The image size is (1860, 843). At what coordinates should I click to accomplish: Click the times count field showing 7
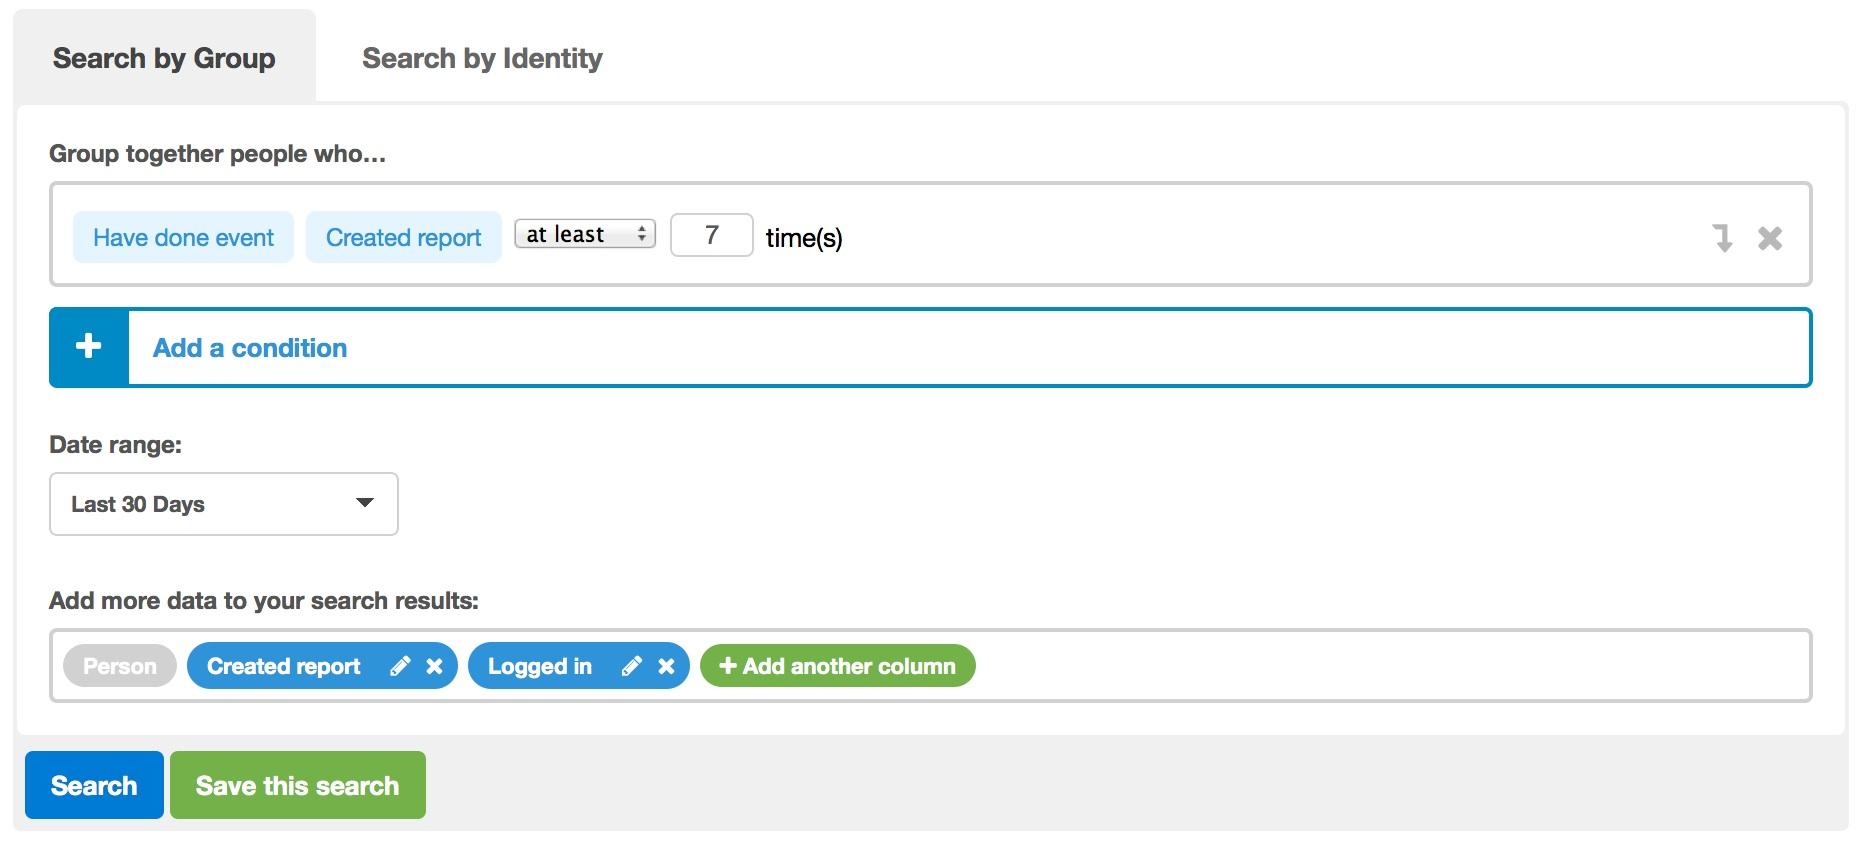(712, 235)
